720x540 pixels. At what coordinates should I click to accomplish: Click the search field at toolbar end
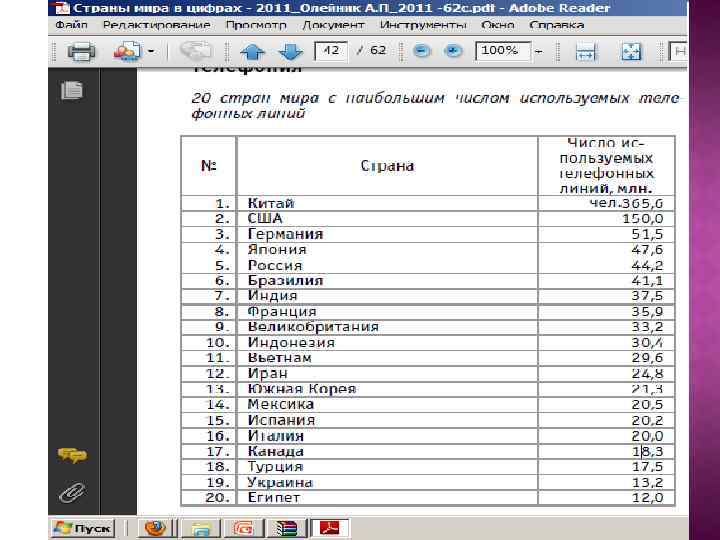pos(678,51)
